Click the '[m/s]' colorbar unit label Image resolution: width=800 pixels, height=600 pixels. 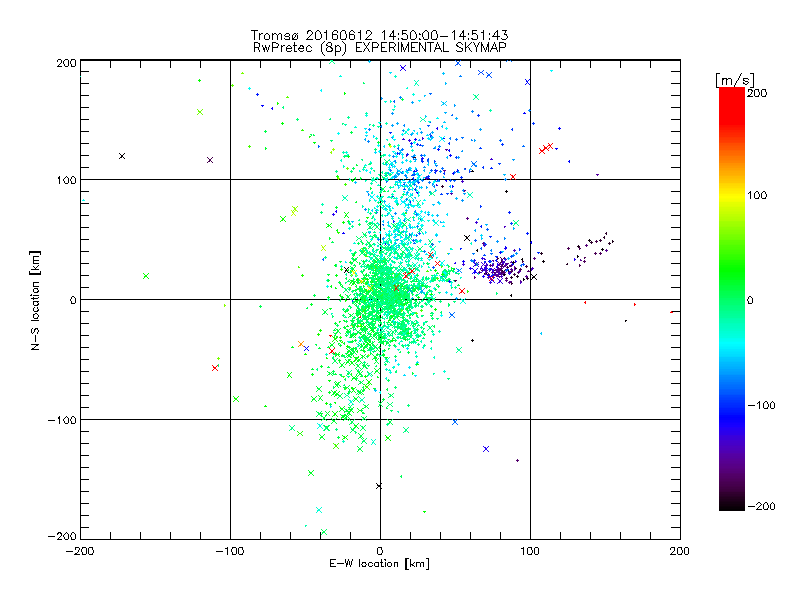tap(735, 80)
